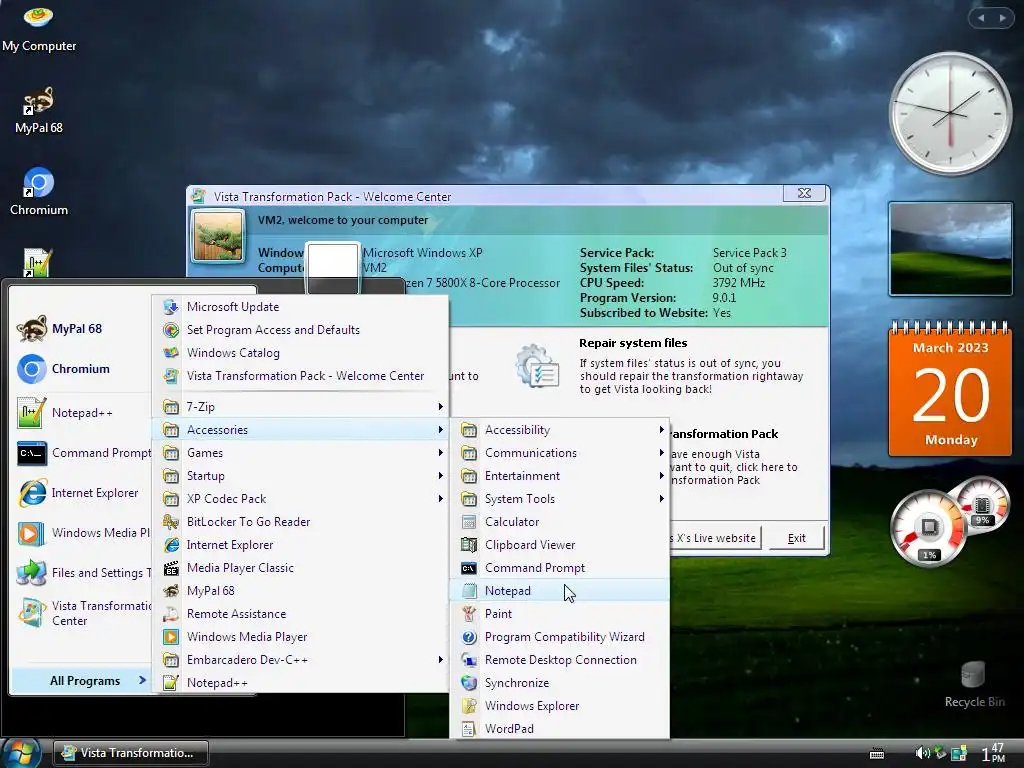The image size is (1024, 768).
Task: Launch Paint from Accessories
Action: coord(560,614)
